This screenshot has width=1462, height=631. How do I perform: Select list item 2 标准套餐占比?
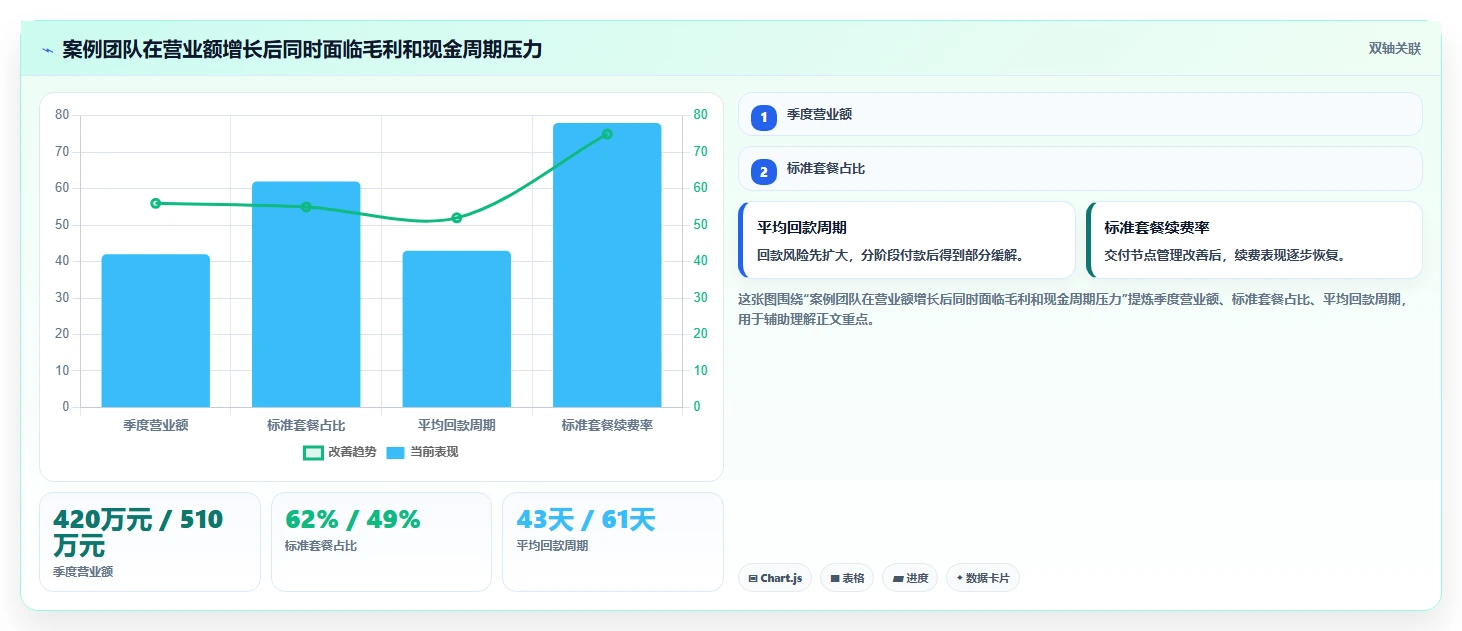(x=1080, y=169)
